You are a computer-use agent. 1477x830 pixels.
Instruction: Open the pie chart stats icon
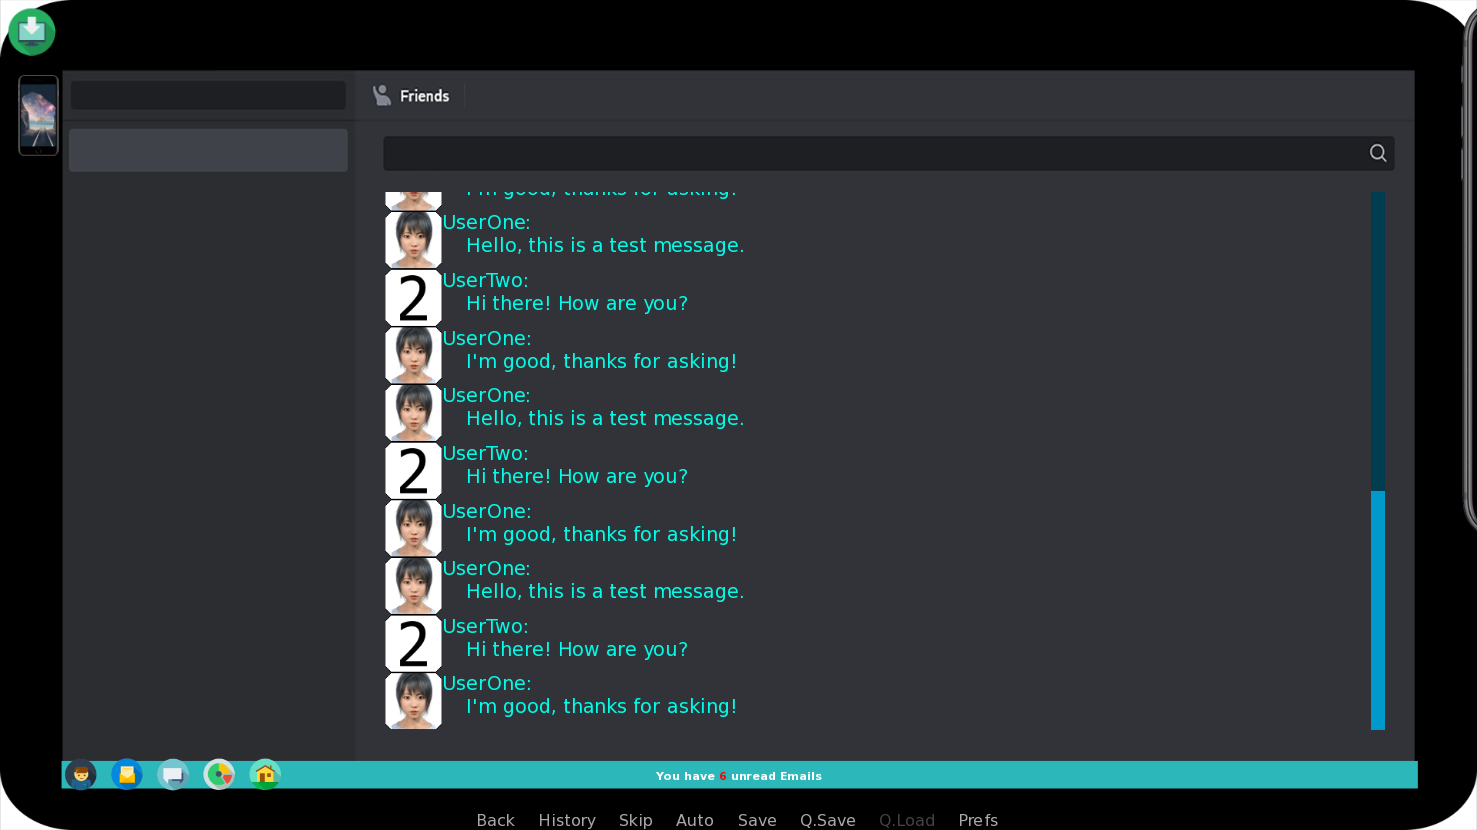(x=219, y=774)
